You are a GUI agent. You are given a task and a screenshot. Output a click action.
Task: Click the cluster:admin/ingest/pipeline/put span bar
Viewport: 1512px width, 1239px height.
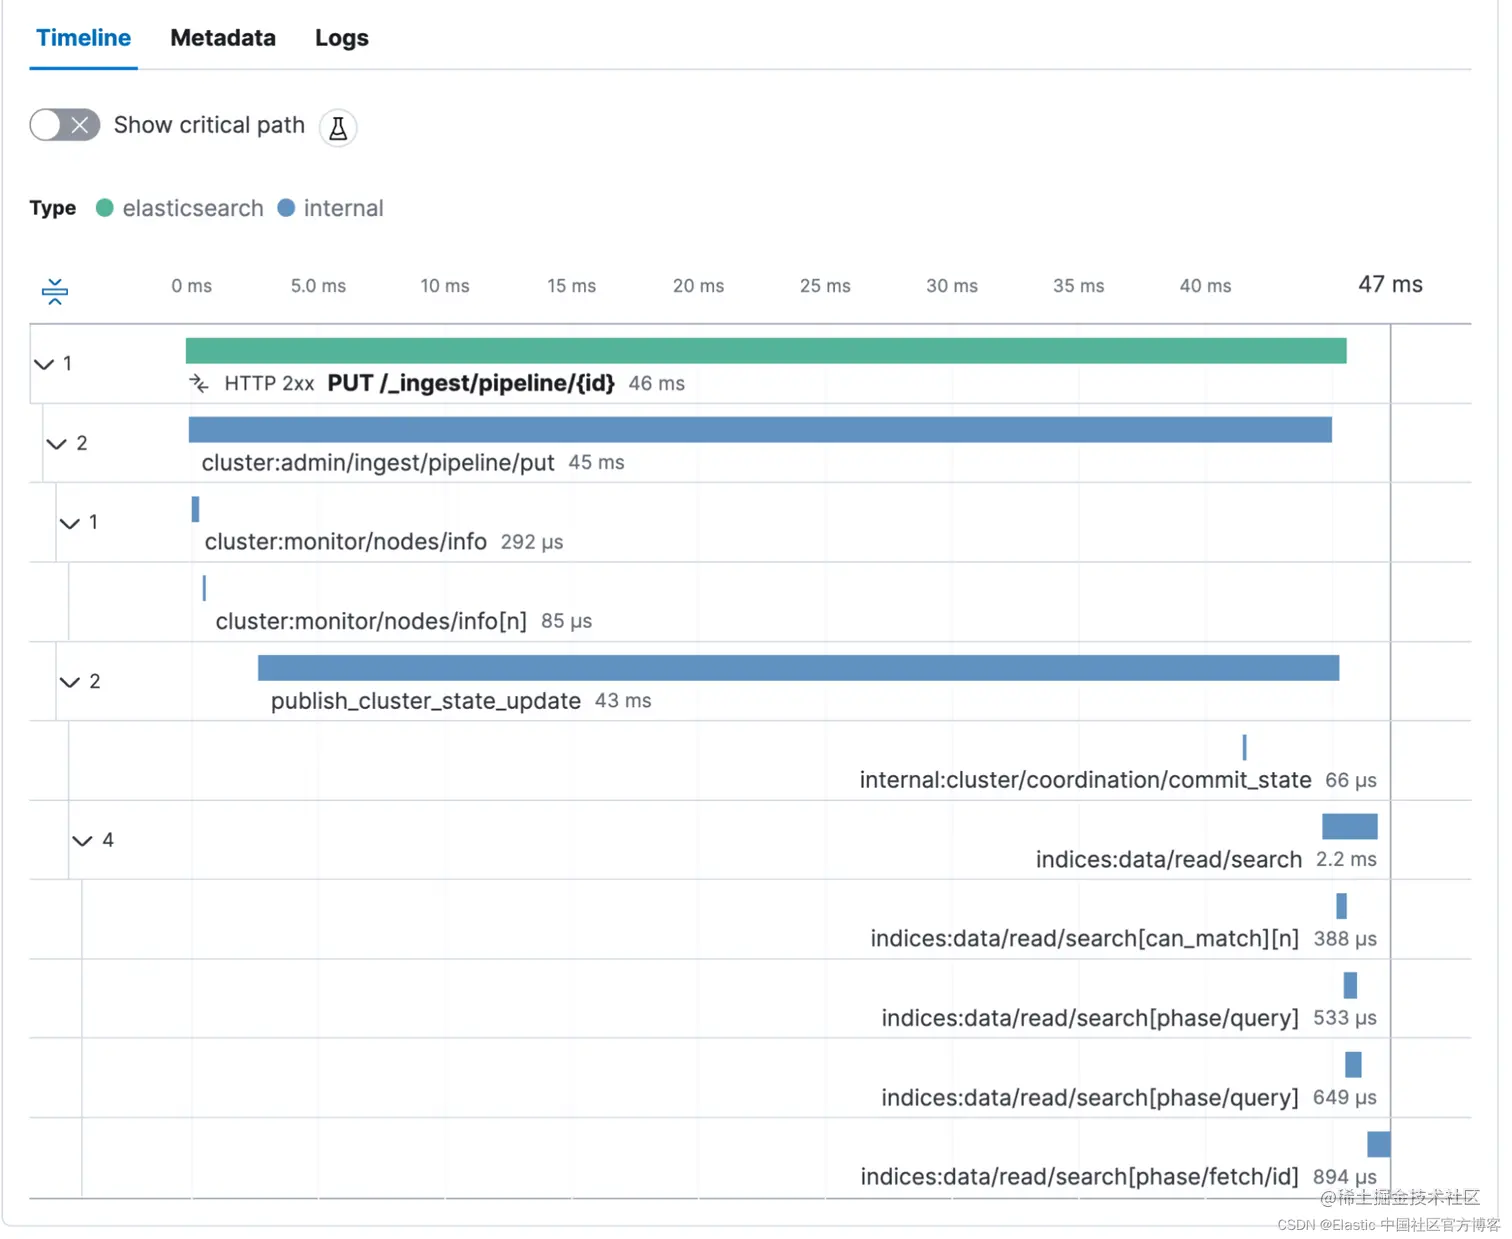[x=760, y=430]
